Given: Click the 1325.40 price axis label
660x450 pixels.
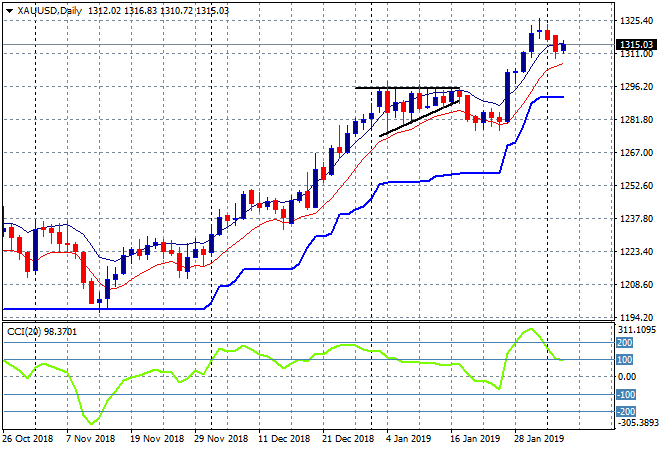Looking at the screenshot, I should [x=636, y=21].
